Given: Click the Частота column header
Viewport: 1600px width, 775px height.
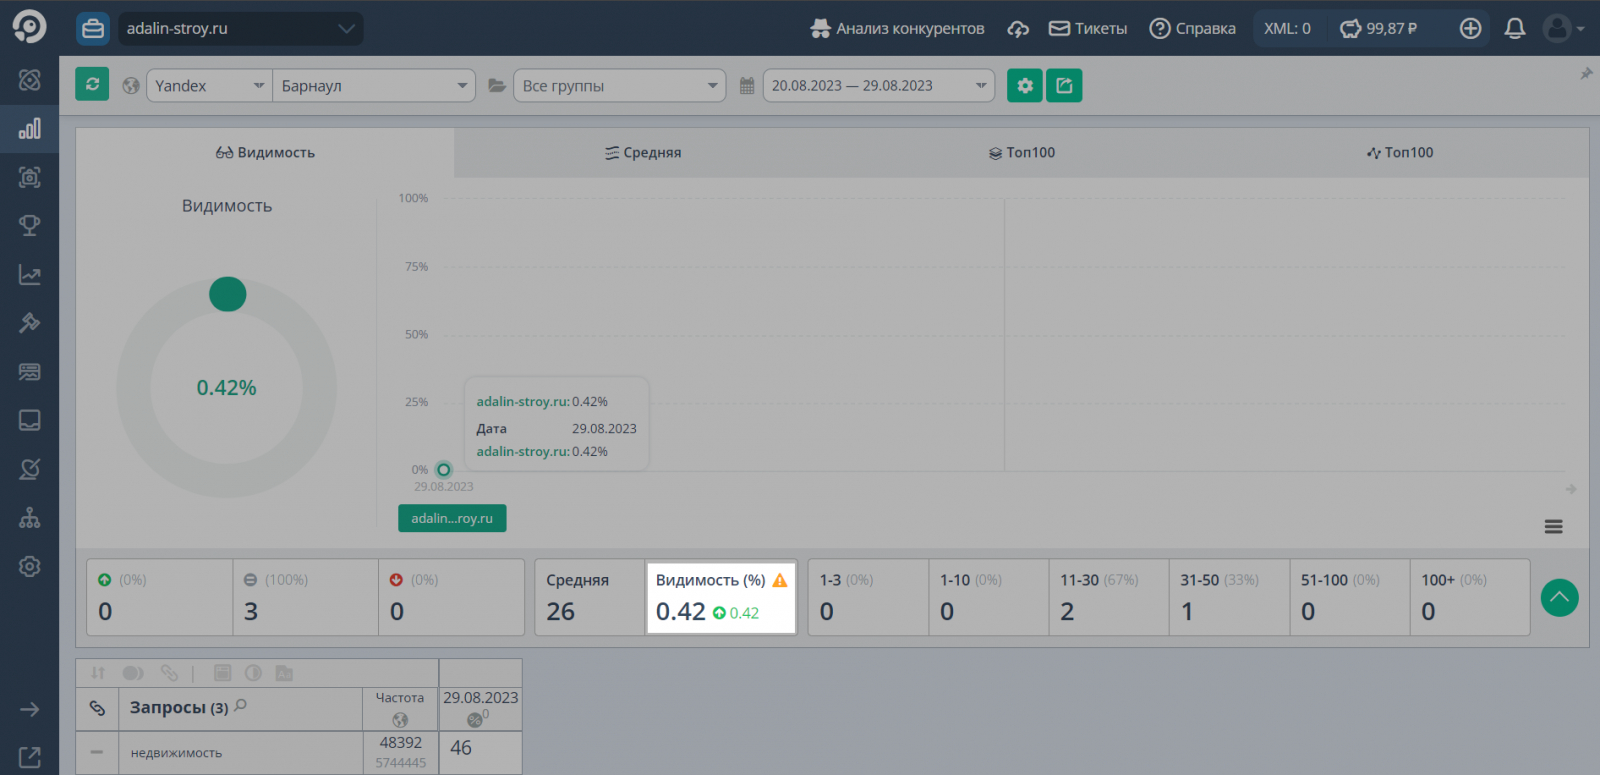Looking at the screenshot, I should [400, 709].
